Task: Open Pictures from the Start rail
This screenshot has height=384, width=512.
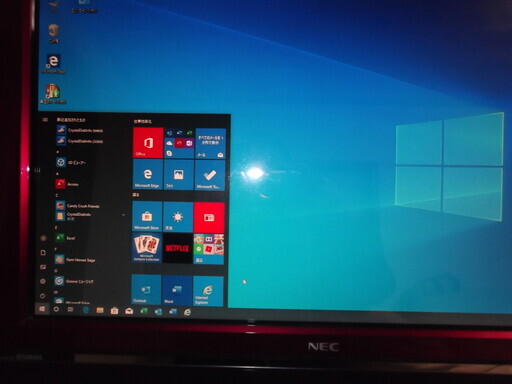Action: pos(43,267)
